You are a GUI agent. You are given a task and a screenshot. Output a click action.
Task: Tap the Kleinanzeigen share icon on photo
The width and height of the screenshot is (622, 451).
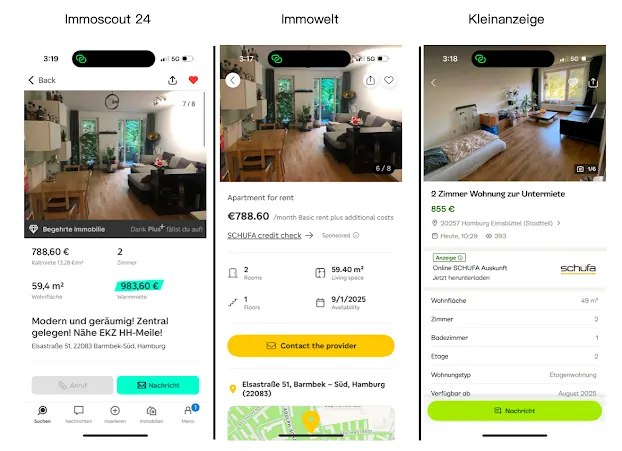(593, 82)
